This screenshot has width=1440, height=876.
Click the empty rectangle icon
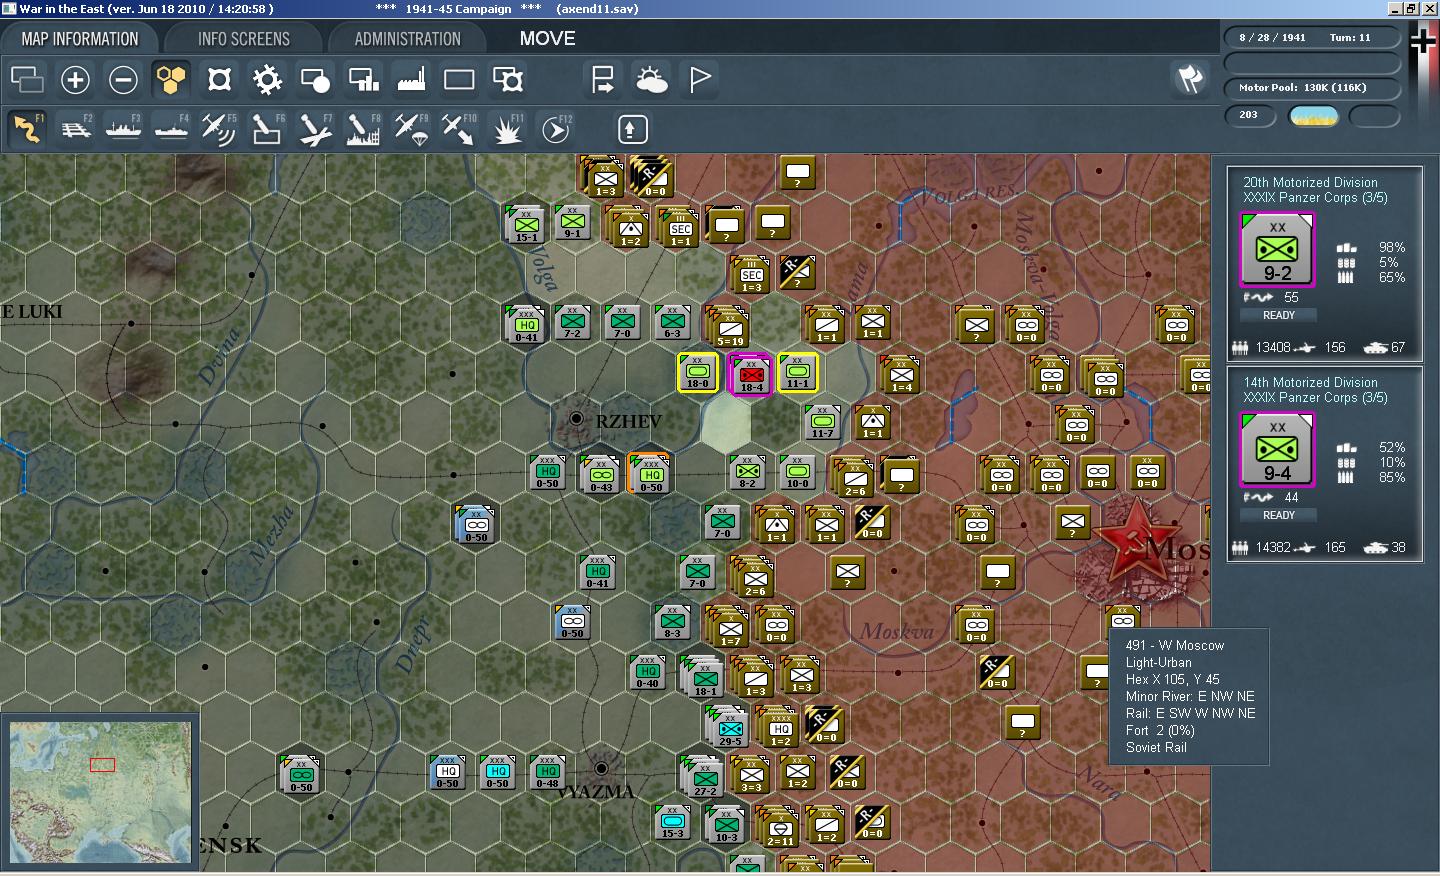click(459, 79)
